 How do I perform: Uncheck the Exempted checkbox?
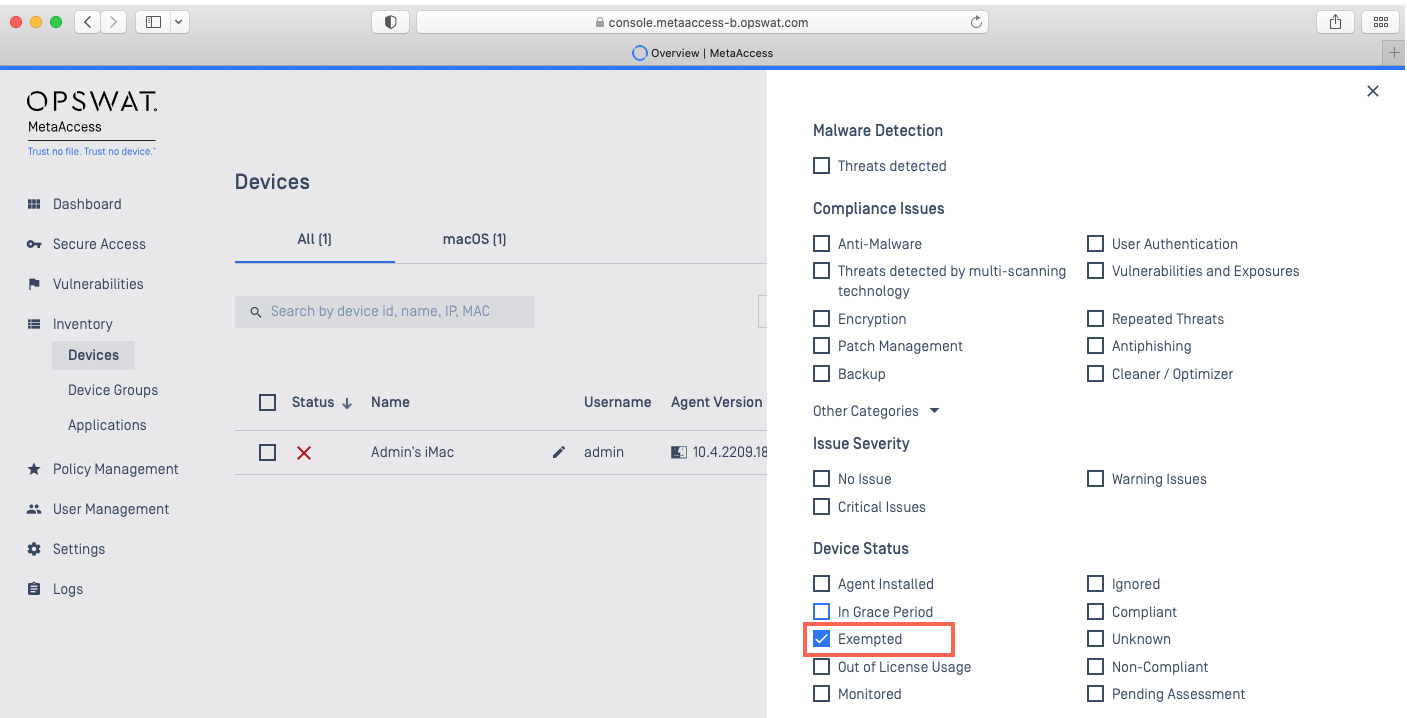pos(821,639)
